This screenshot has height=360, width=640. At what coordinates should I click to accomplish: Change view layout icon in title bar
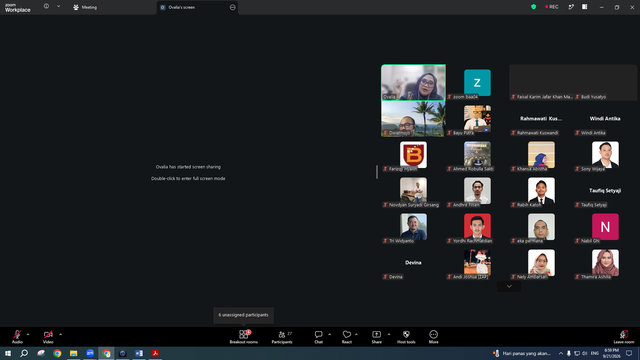pyautogui.click(x=584, y=7)
